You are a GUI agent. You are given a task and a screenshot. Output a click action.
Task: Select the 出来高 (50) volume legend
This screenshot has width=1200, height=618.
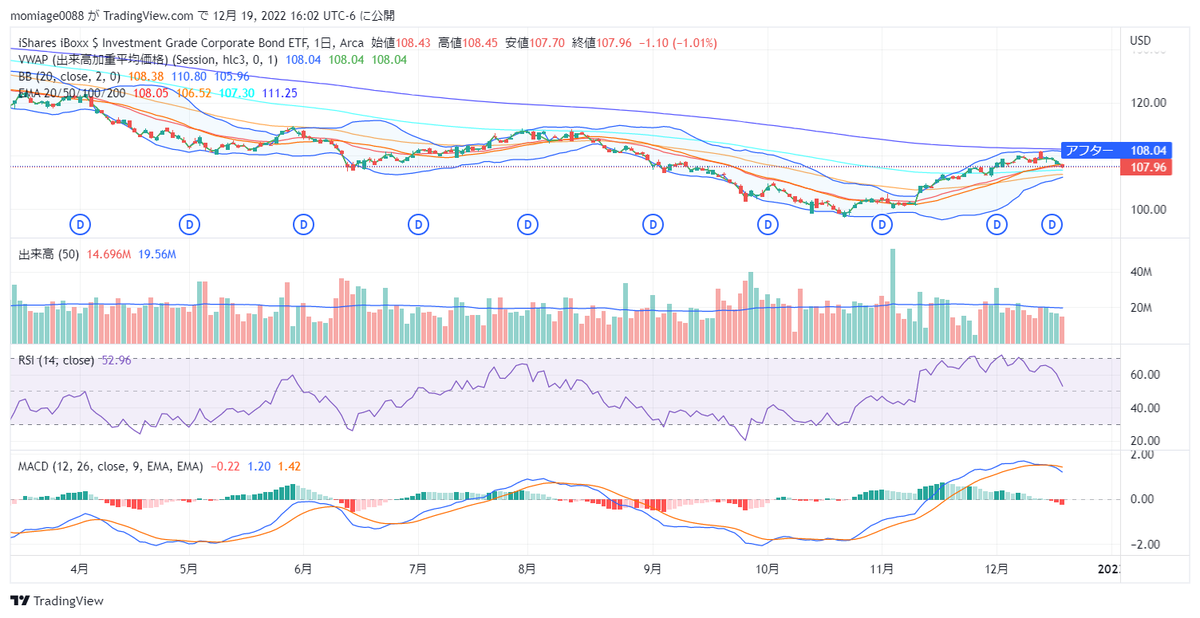click(47, 255)
